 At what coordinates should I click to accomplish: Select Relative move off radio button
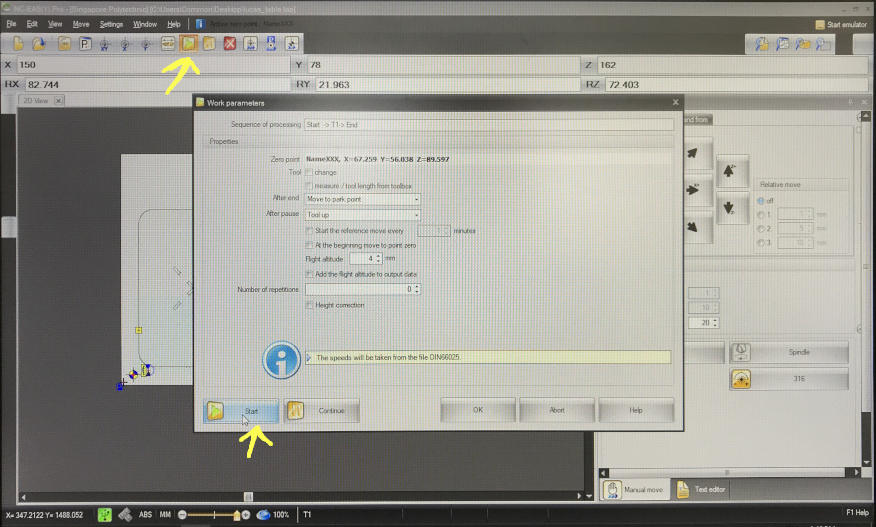(x=760, y=200)
